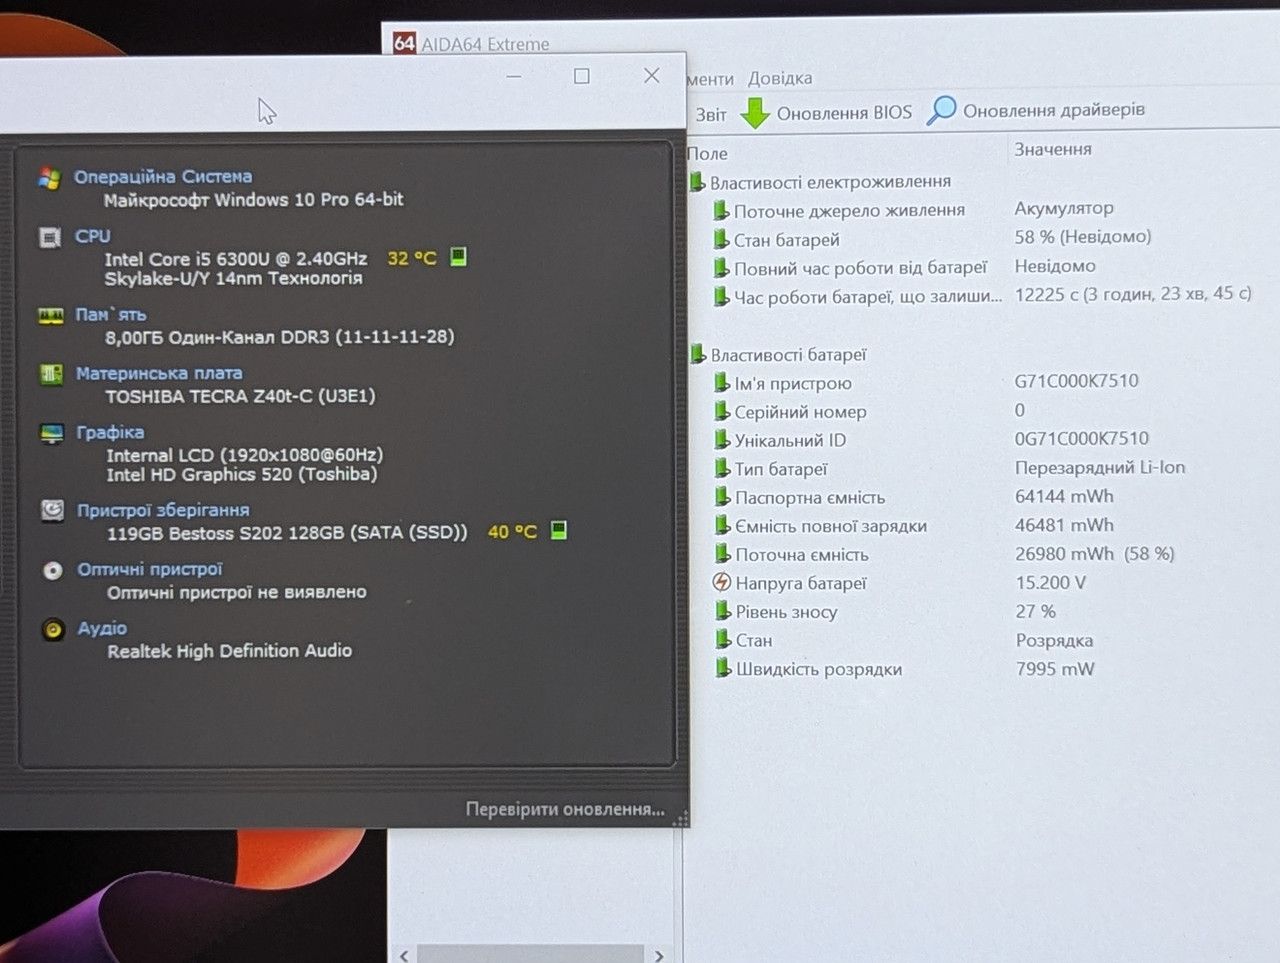This screenshot has width=1280, height=963.
Task: Click the 'Поле' column header in AIDA64
Action: pyautogui.click(x=707, y=153)
